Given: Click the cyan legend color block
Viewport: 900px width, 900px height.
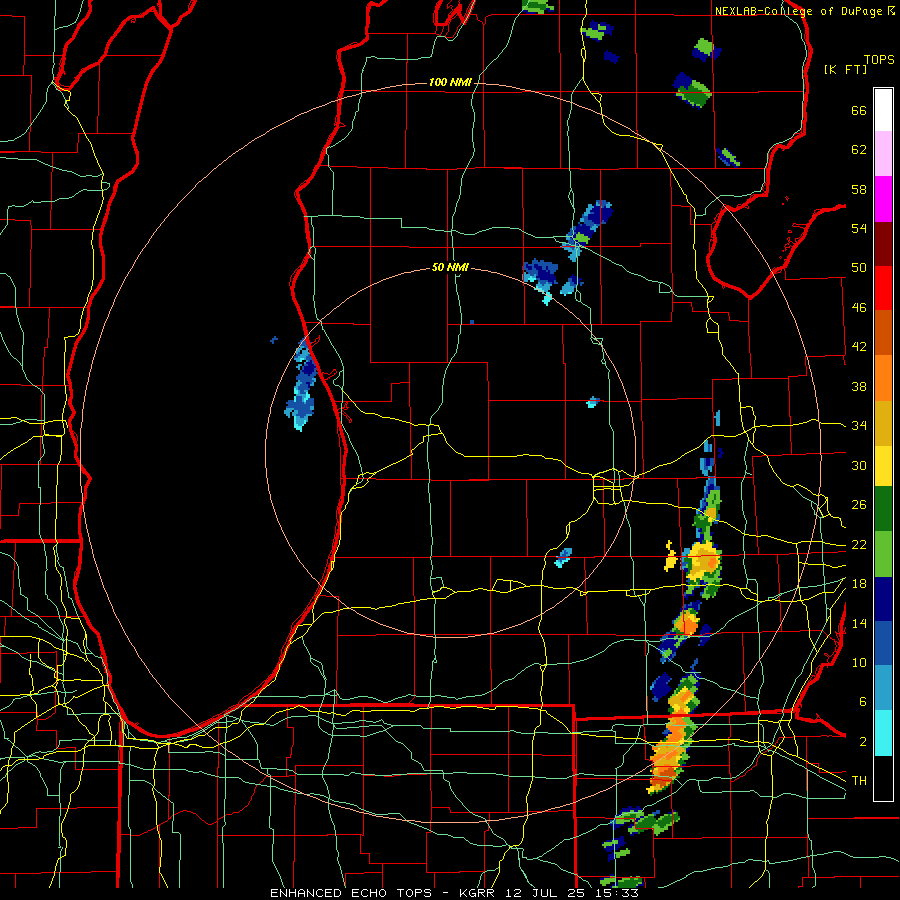Looking at the screenshot, I should [883, 734].
